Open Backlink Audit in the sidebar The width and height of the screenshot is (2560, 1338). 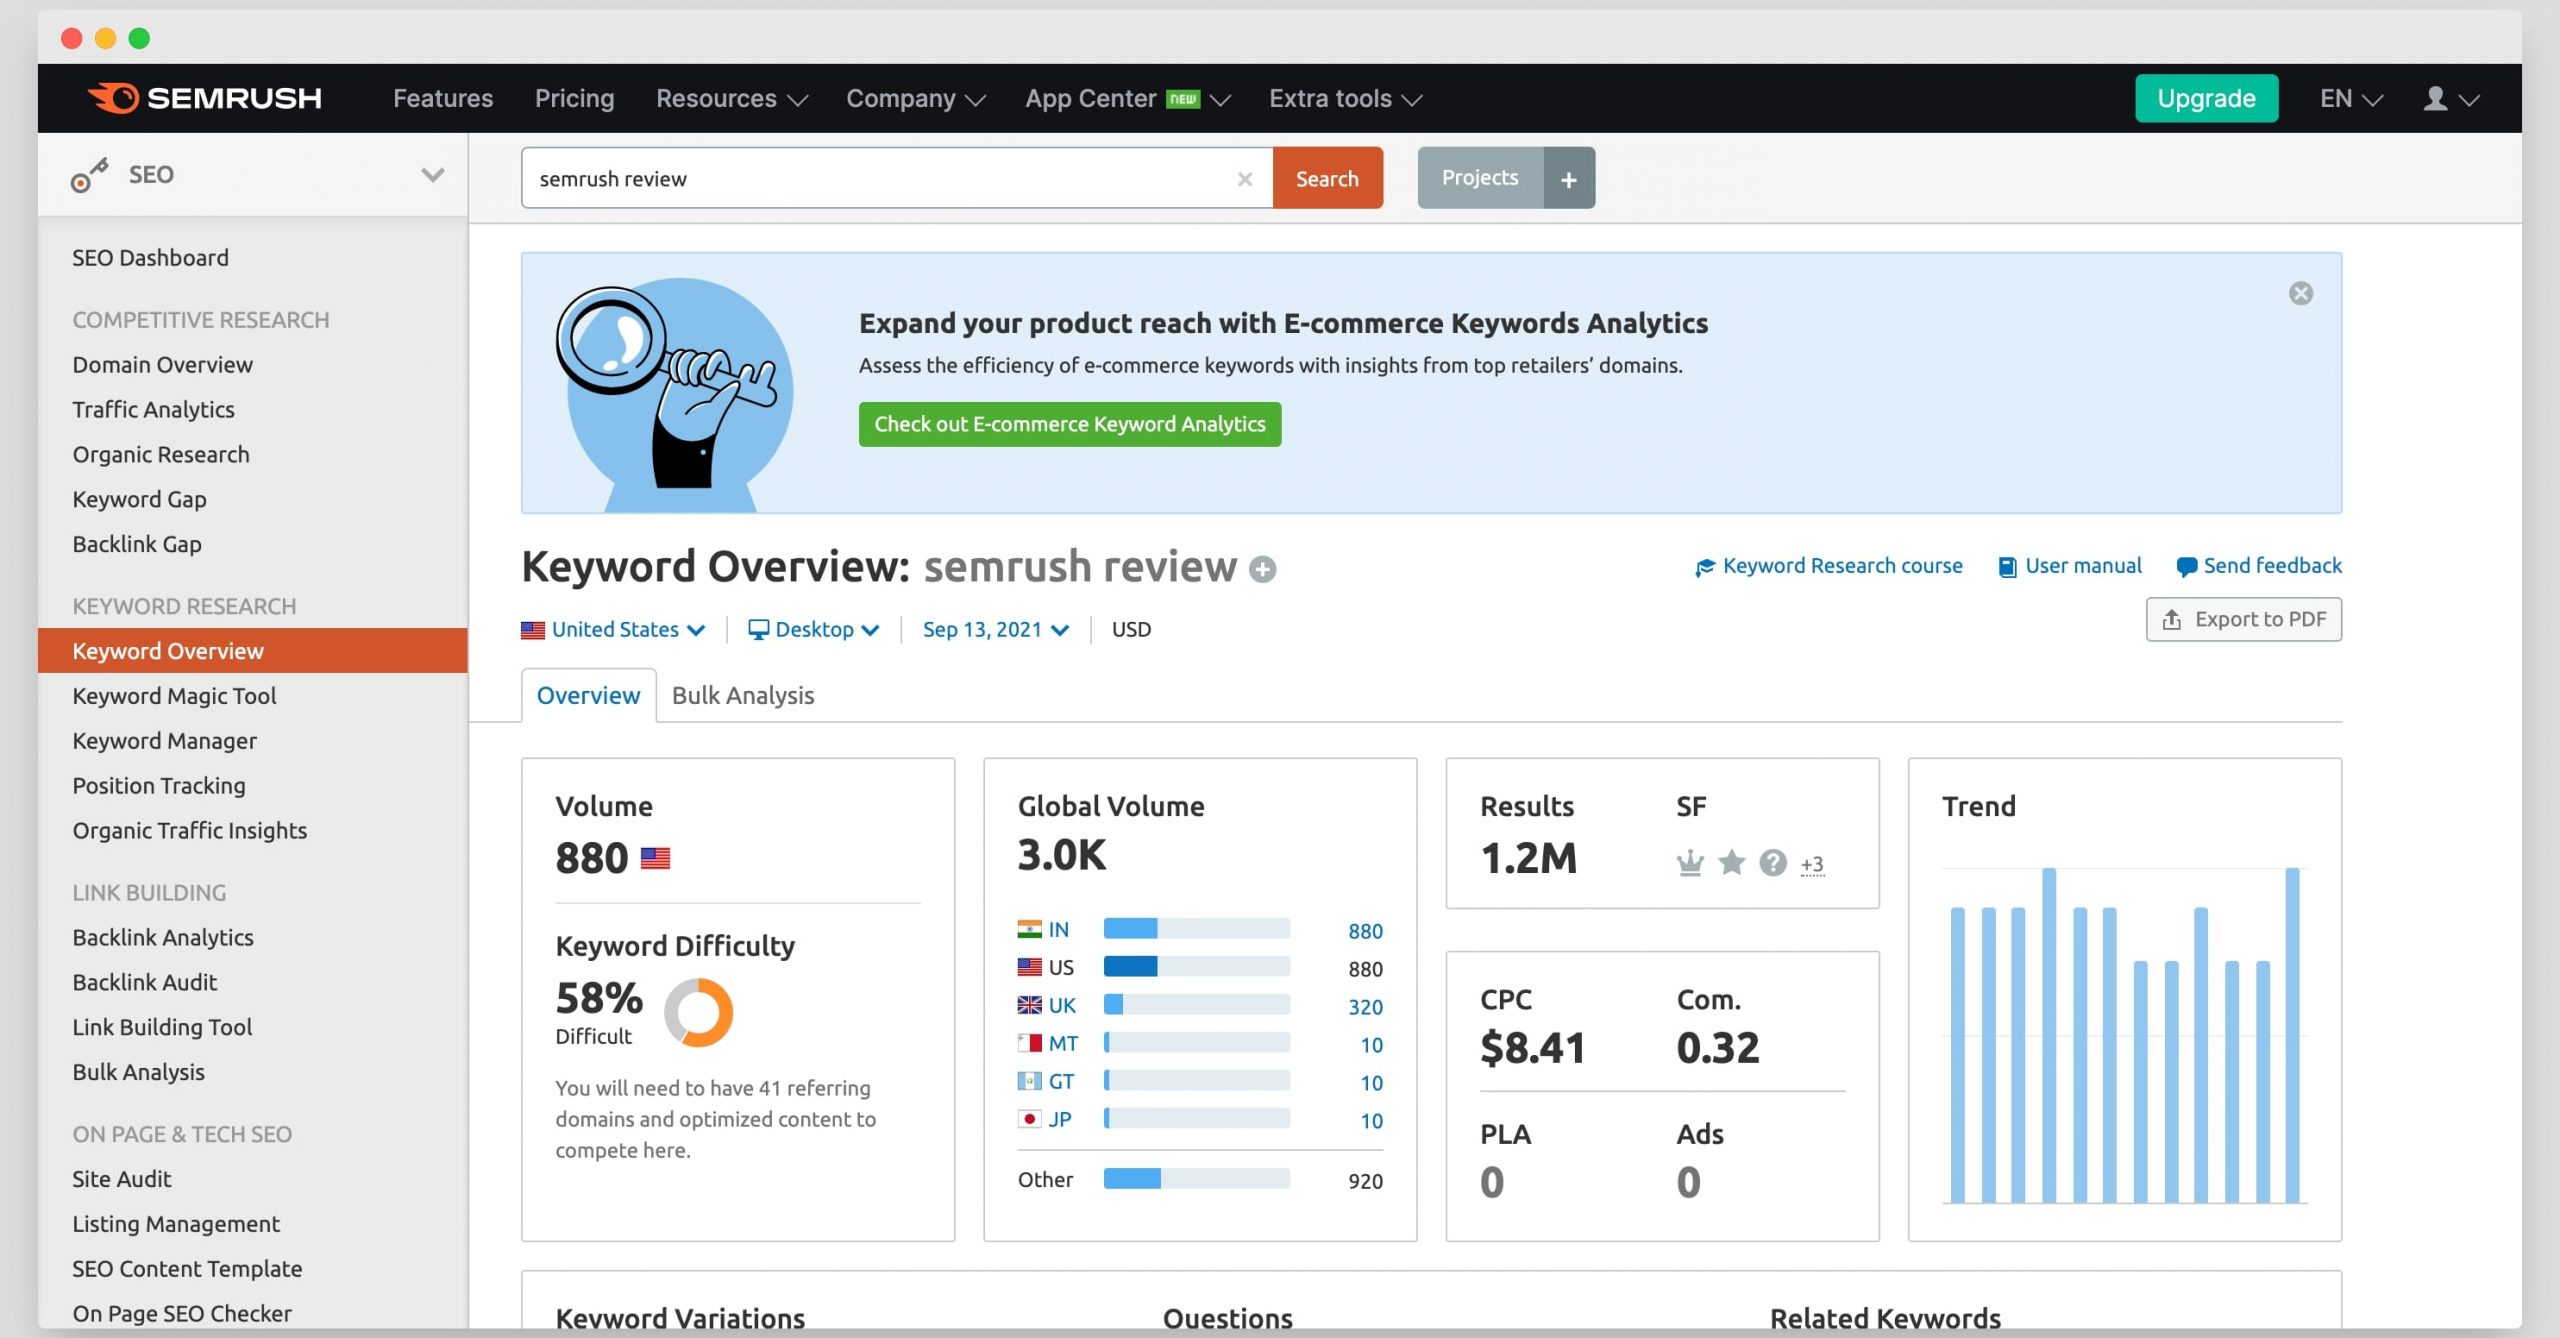click(x=144, y=983)
